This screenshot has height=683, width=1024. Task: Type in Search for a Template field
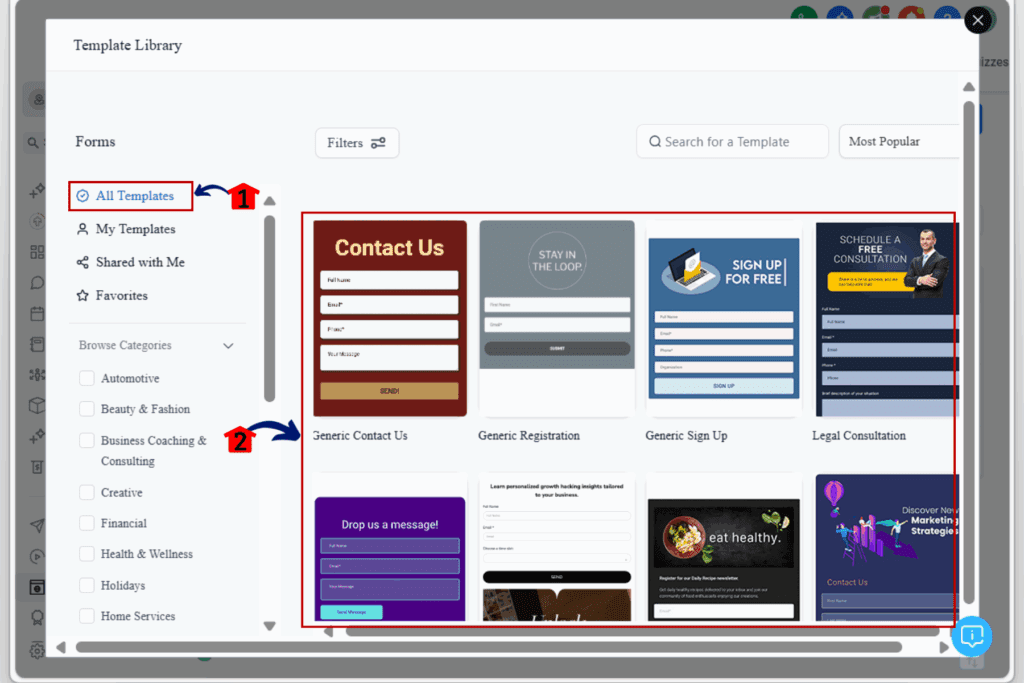[x=740, y=142]
